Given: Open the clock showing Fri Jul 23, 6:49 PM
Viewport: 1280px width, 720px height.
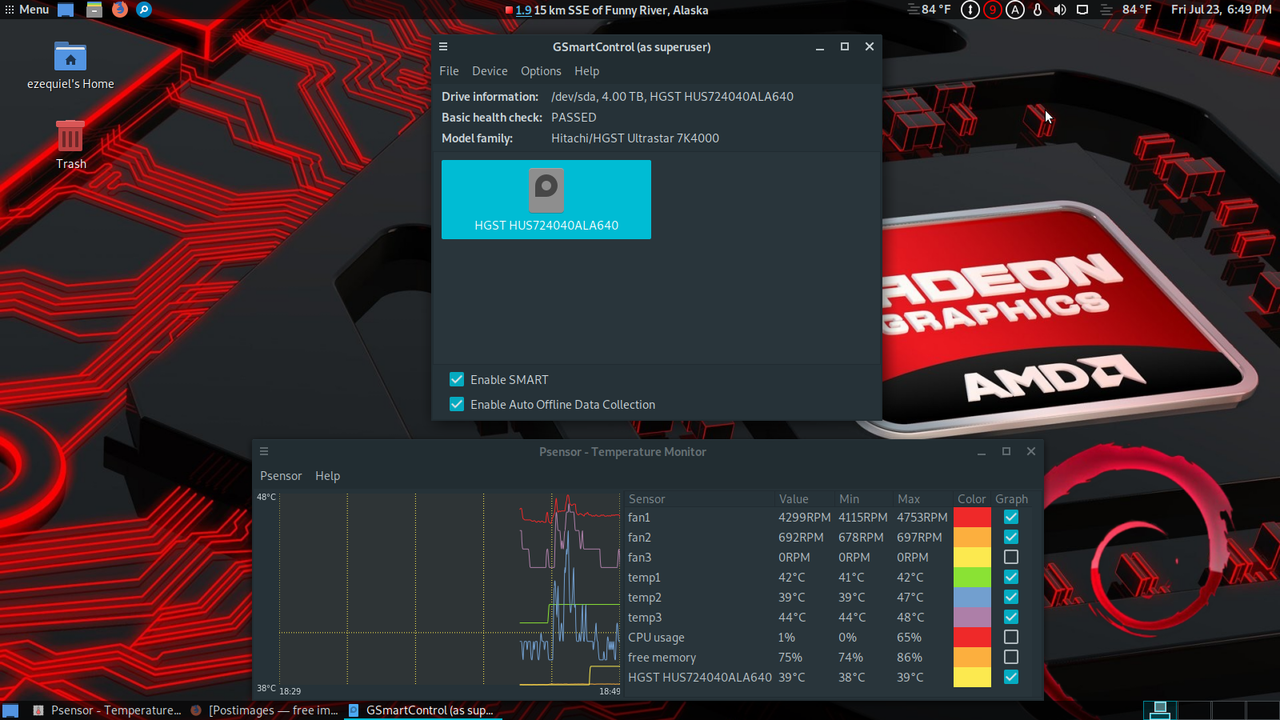Looking at the screenshot, I should click(1221, 10).
